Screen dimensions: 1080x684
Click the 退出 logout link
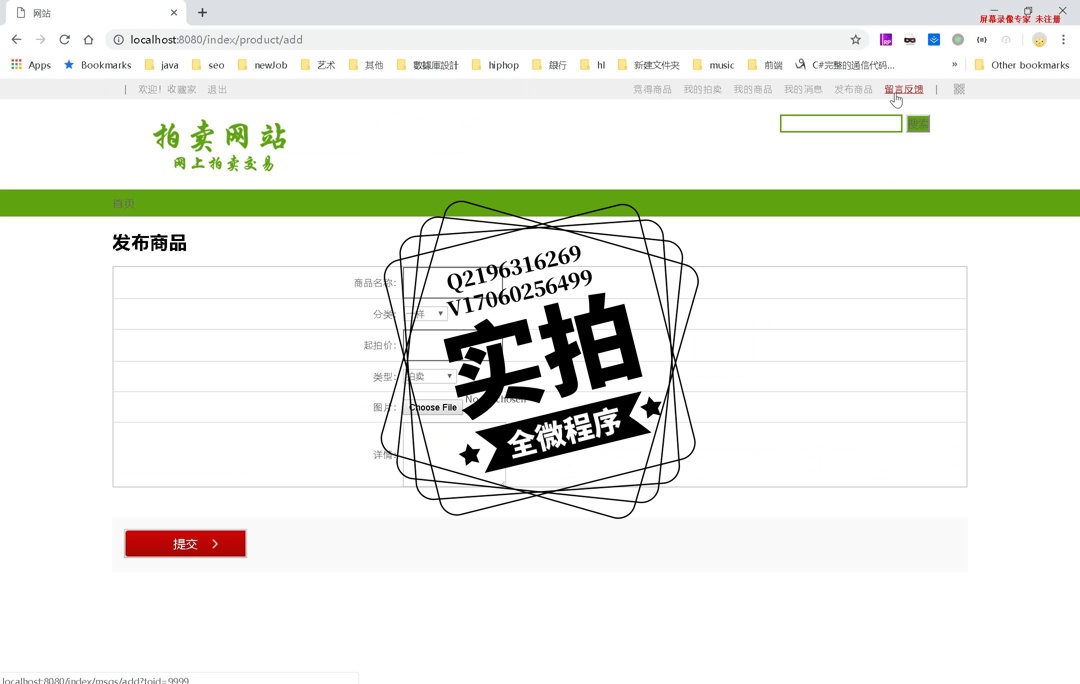217,89
